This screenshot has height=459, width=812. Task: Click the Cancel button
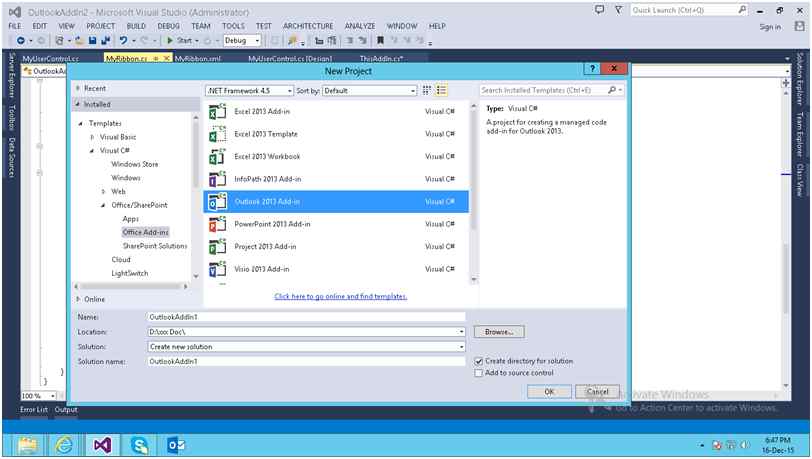coord(598,392)
